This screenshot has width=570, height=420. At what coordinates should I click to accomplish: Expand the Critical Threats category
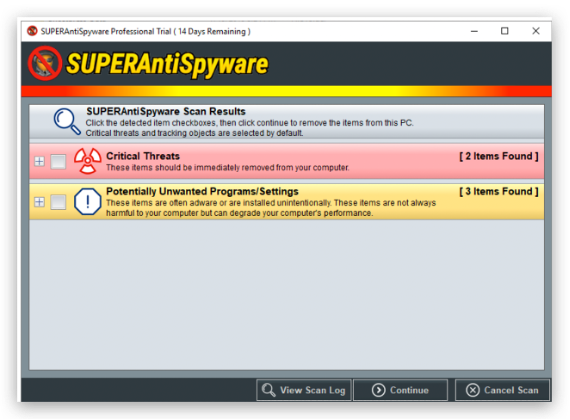pos(39,161)
